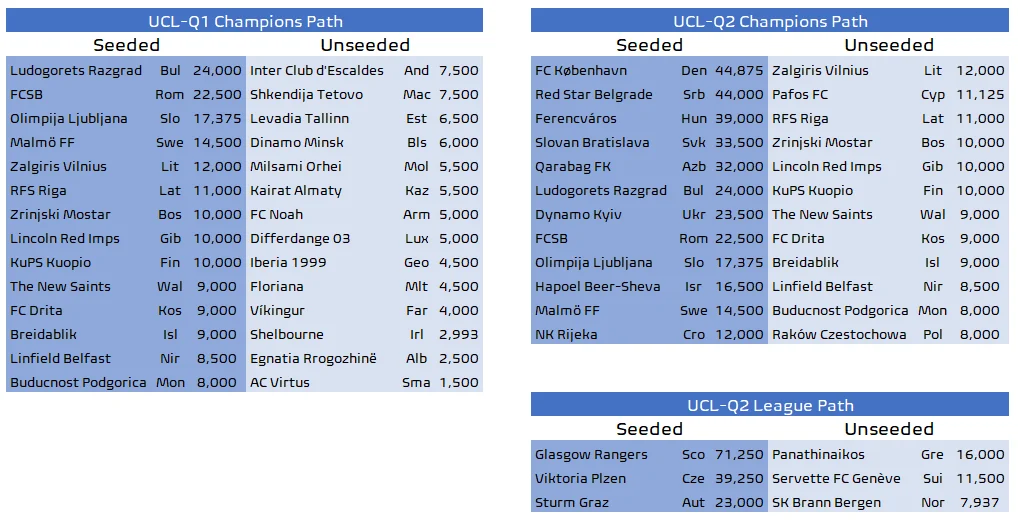Select the UCL-Q2 Champions Path title bar

(769, 21)
